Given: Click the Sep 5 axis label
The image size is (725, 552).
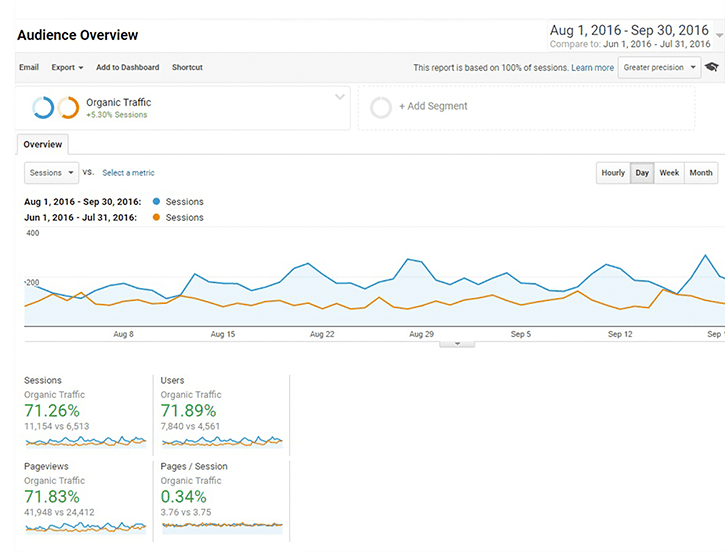Looking at the screenshot, I should pyautogui.click(x=521, y=334).
